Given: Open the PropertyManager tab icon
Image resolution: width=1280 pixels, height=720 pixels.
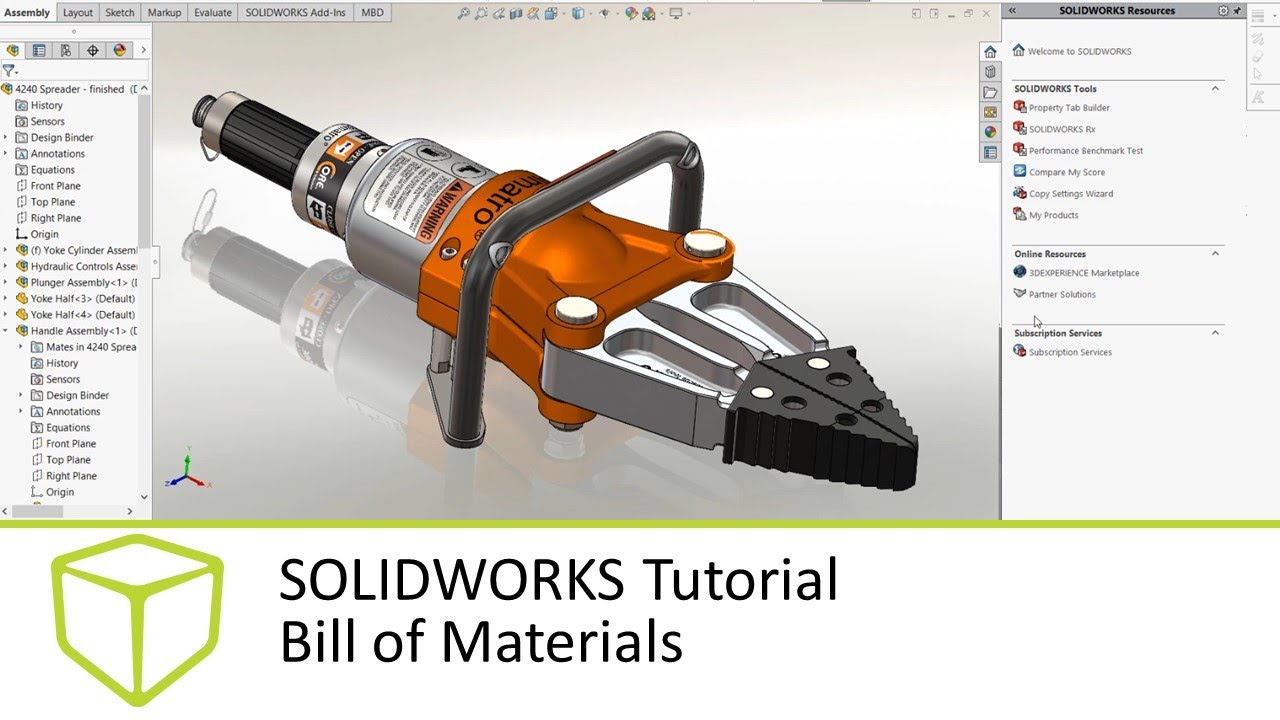Looking at the screenshot, I should point(39,50).
